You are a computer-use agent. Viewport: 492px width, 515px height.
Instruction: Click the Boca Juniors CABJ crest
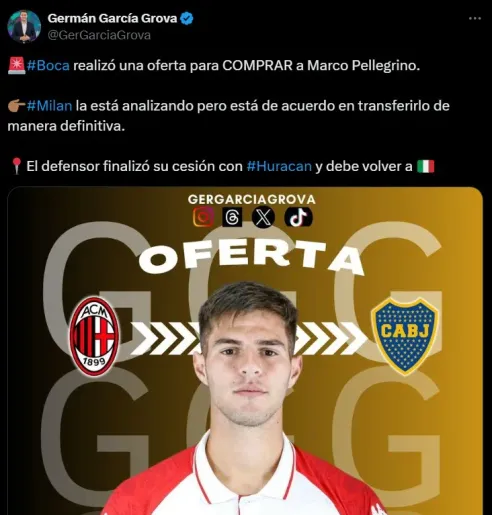tap(404, 336)
